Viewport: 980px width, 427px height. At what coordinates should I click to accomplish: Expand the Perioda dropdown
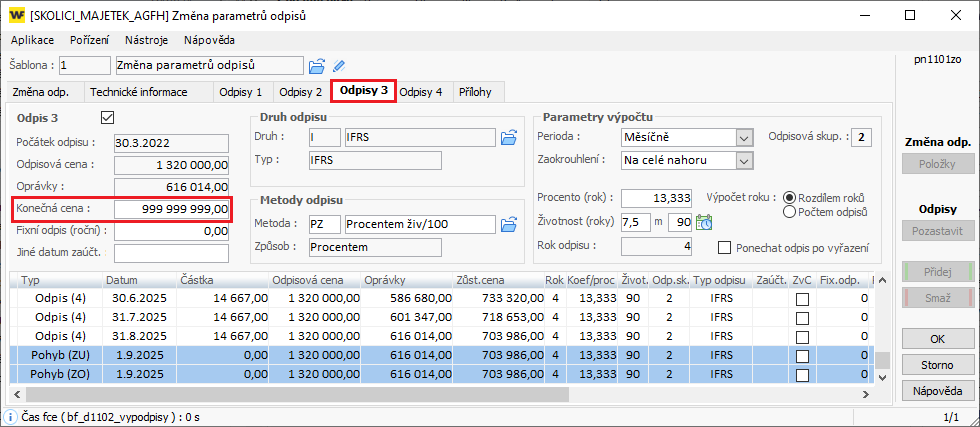click(743, 137)
